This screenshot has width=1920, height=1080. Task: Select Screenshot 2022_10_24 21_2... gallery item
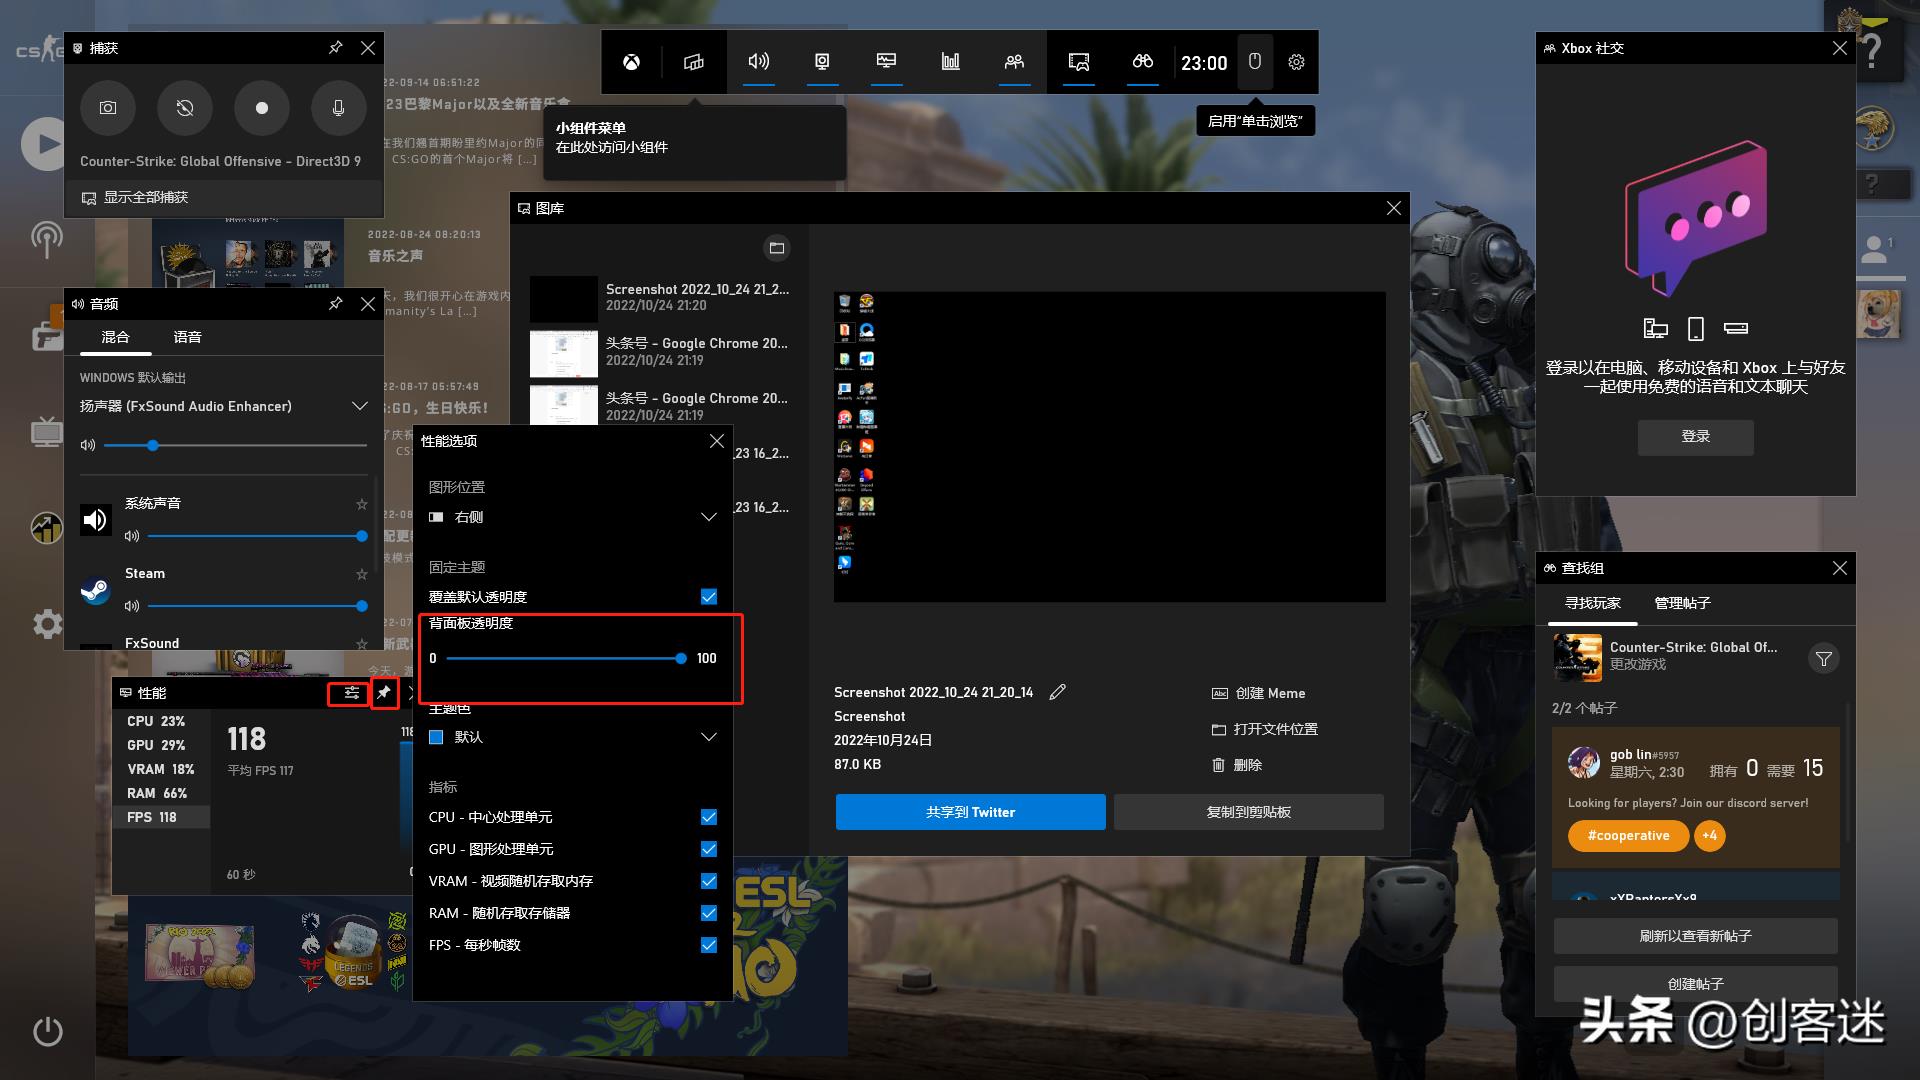click(x=660, y=298)
